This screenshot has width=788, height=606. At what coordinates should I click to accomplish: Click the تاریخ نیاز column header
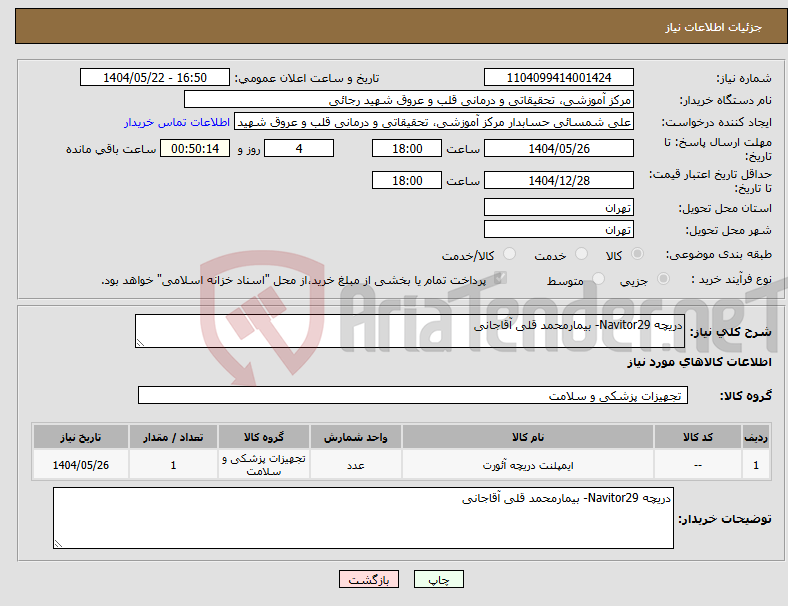coord(81,437)
